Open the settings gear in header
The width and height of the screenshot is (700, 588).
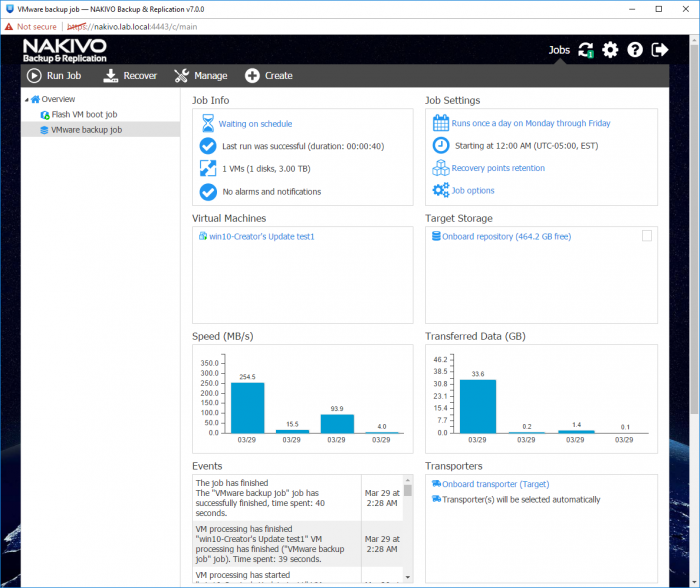click(x=610, y=50)
